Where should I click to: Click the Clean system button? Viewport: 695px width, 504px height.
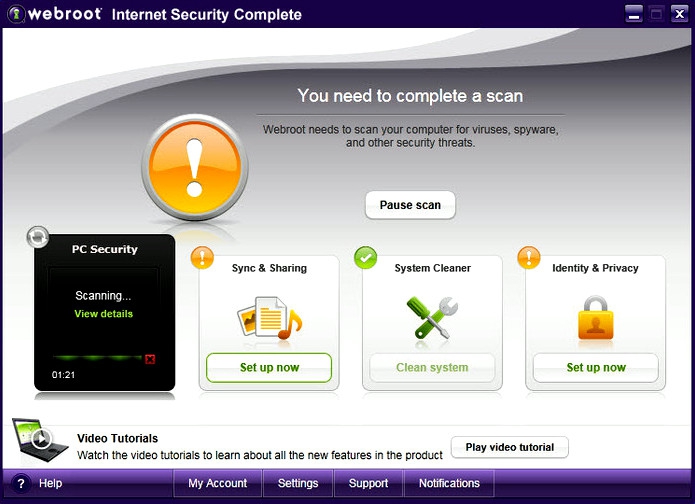432,367
